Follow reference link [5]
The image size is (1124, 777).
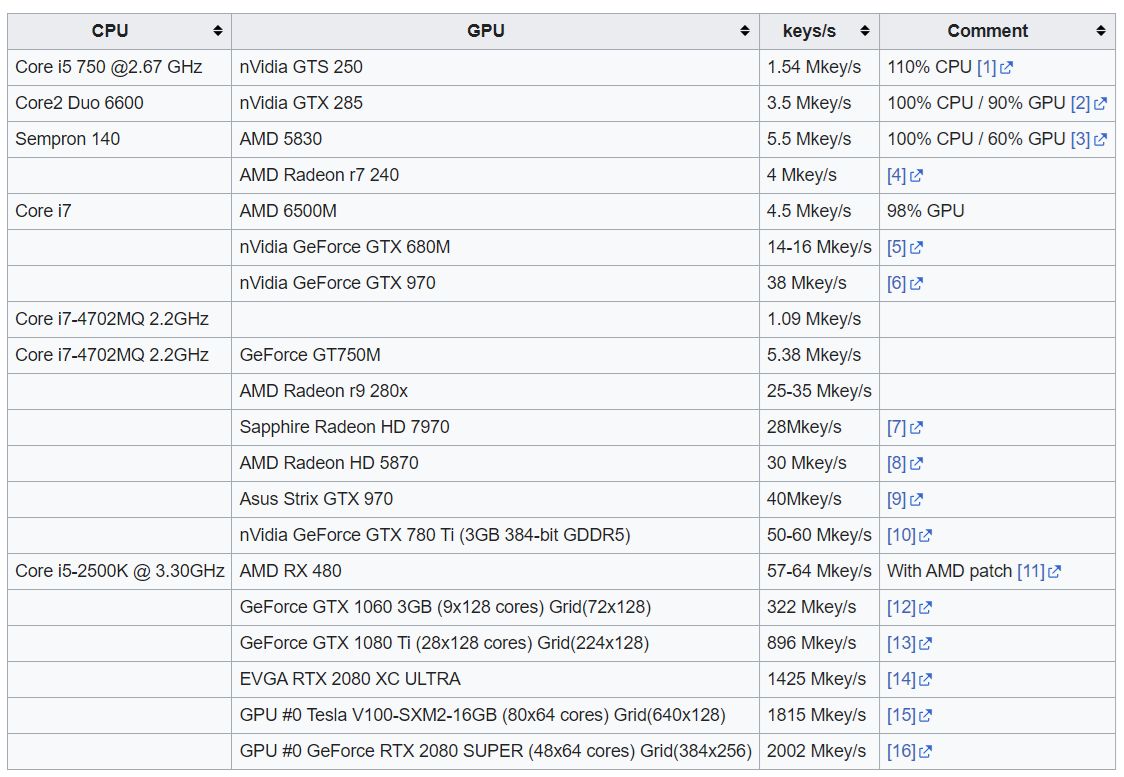pos(905,247)
